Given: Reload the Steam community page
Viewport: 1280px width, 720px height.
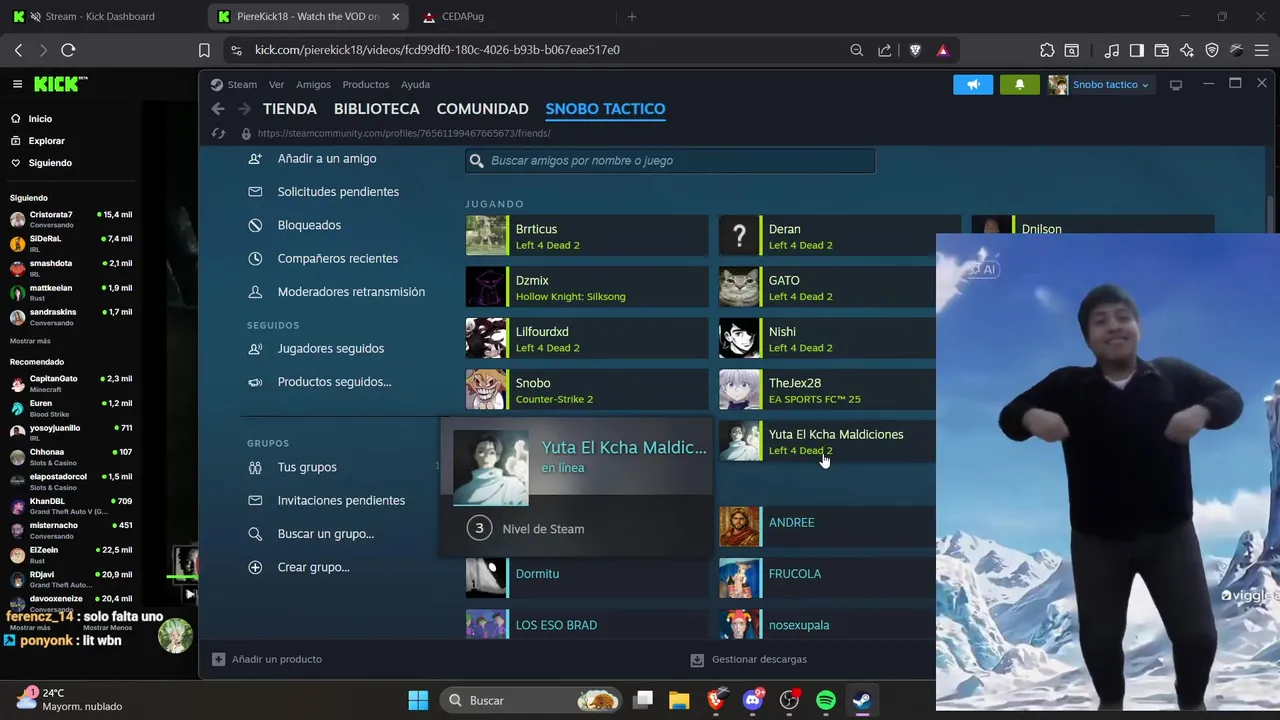Looking at the screenshot, I should (219, 133).
